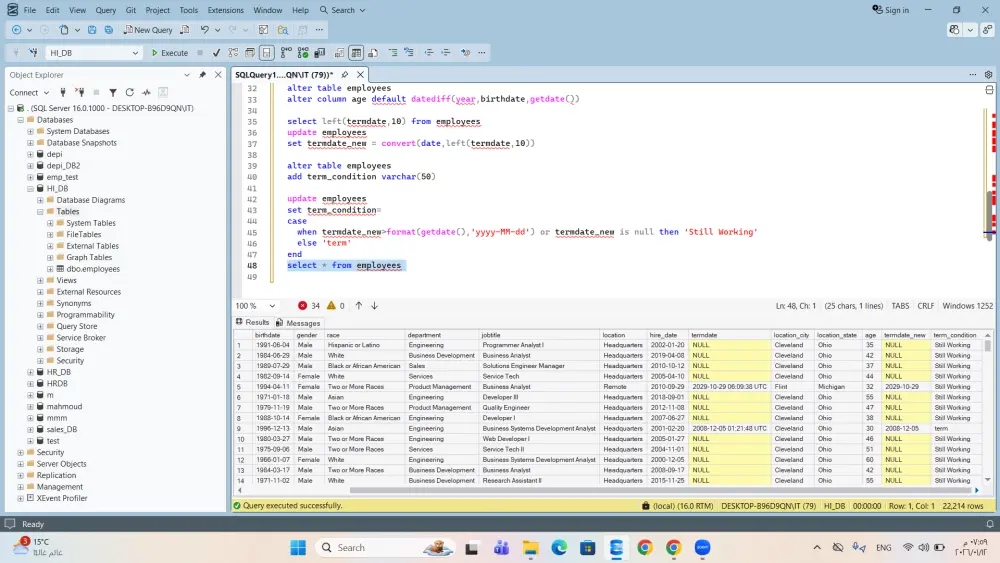The height and width of the screenshot is (563, 1000).
Task: Click Display Estimated Execution Plan icon
Action: (233, 53)
